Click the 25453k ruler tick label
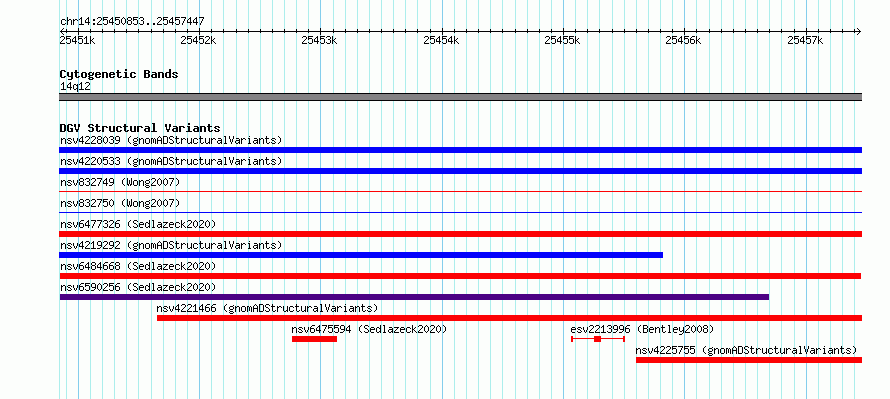This screenshot has height=399, width=890. click(x=320, y=40)
